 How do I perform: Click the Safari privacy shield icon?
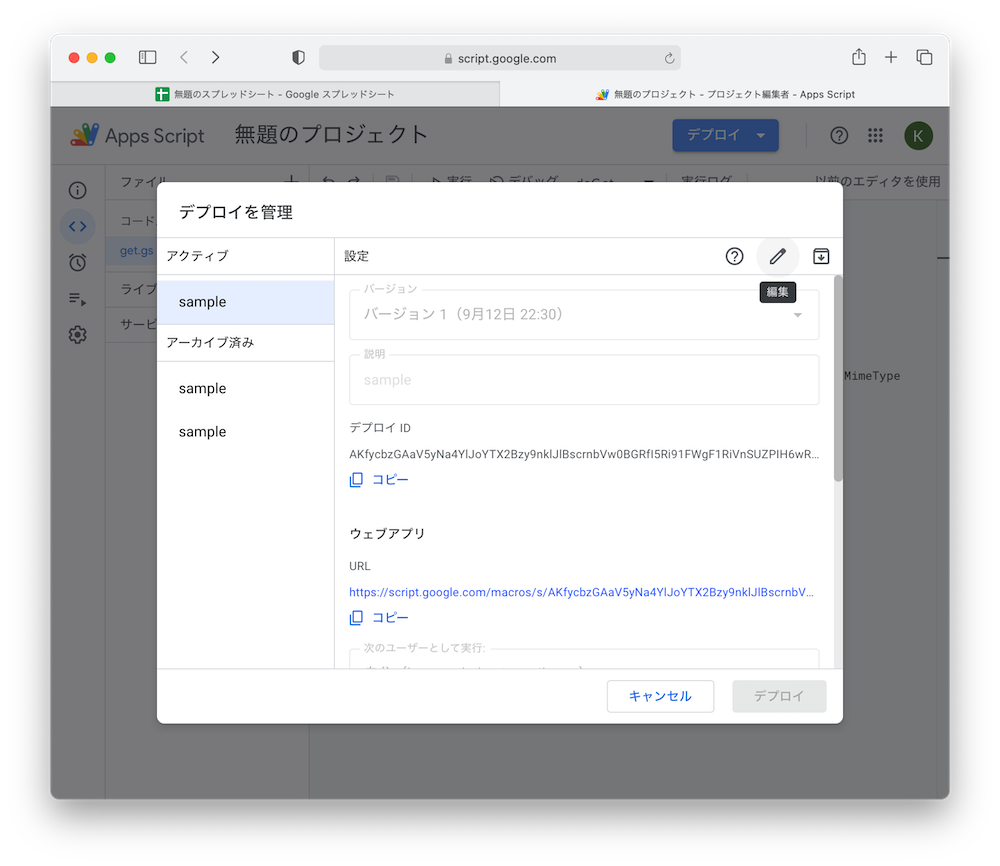298,57
